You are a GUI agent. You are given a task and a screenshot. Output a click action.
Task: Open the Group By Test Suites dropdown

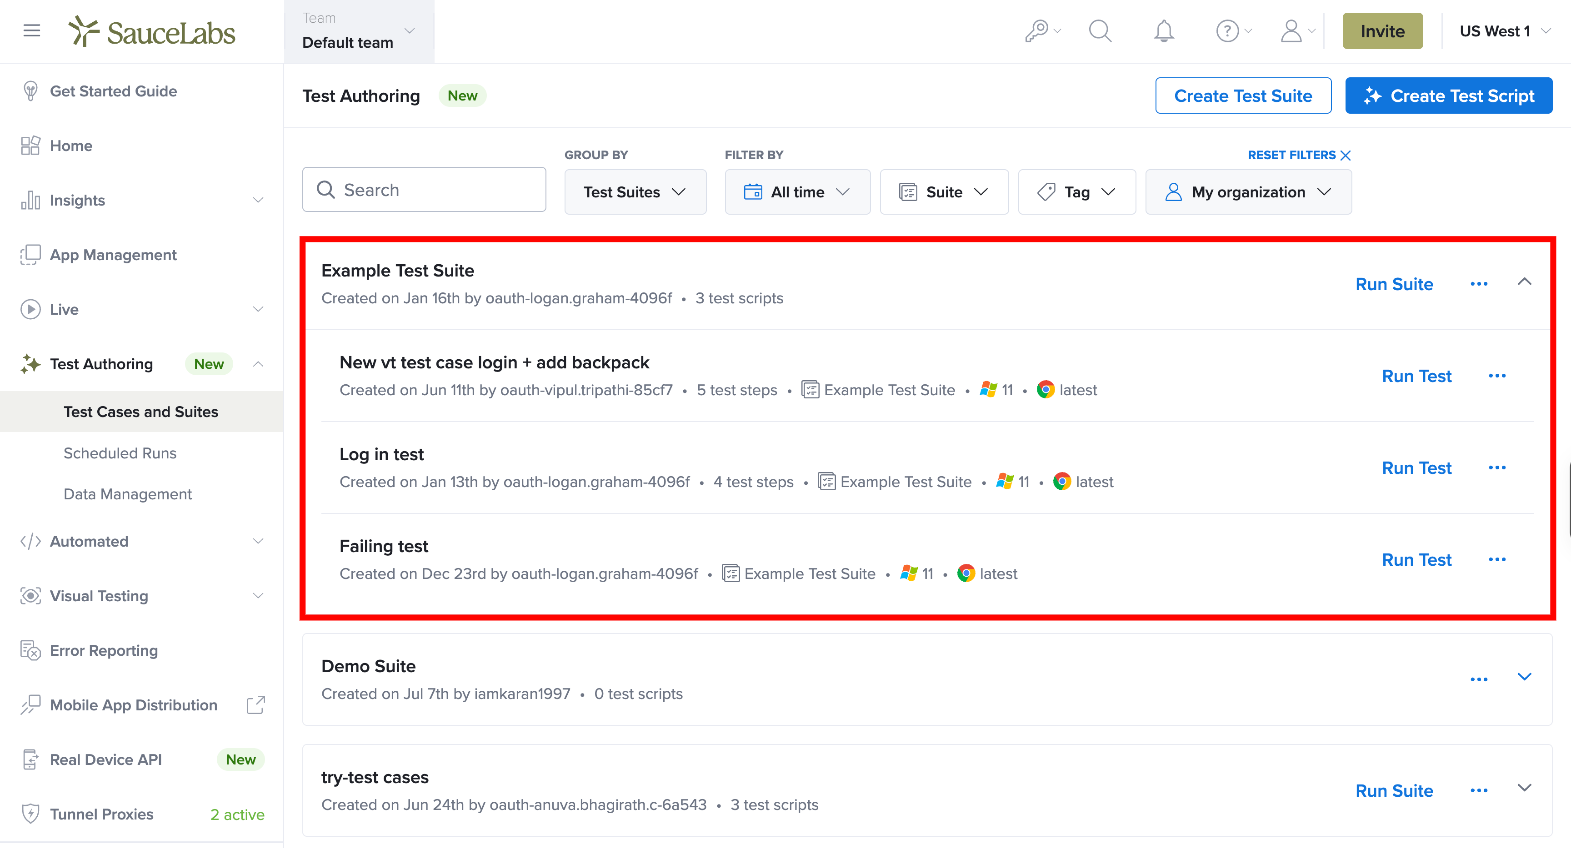[x=635, y=192]
